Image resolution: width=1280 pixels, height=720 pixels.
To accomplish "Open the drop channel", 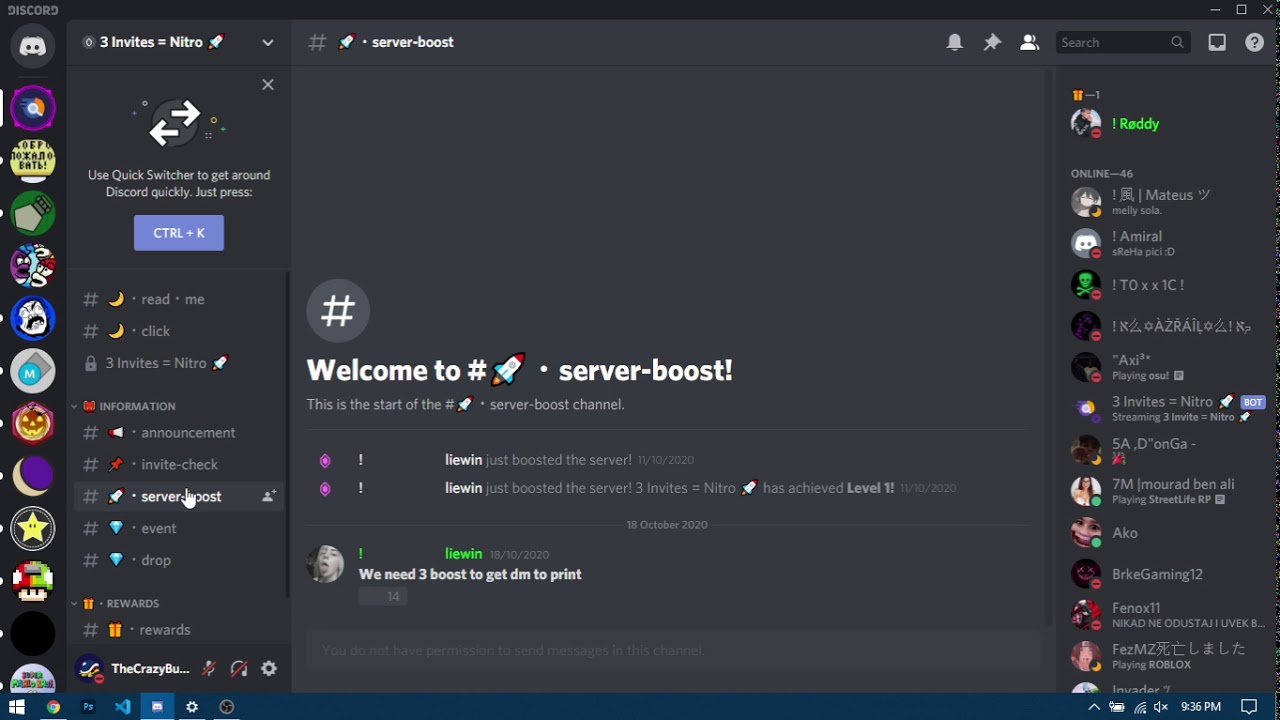I will tap(178, 560).
